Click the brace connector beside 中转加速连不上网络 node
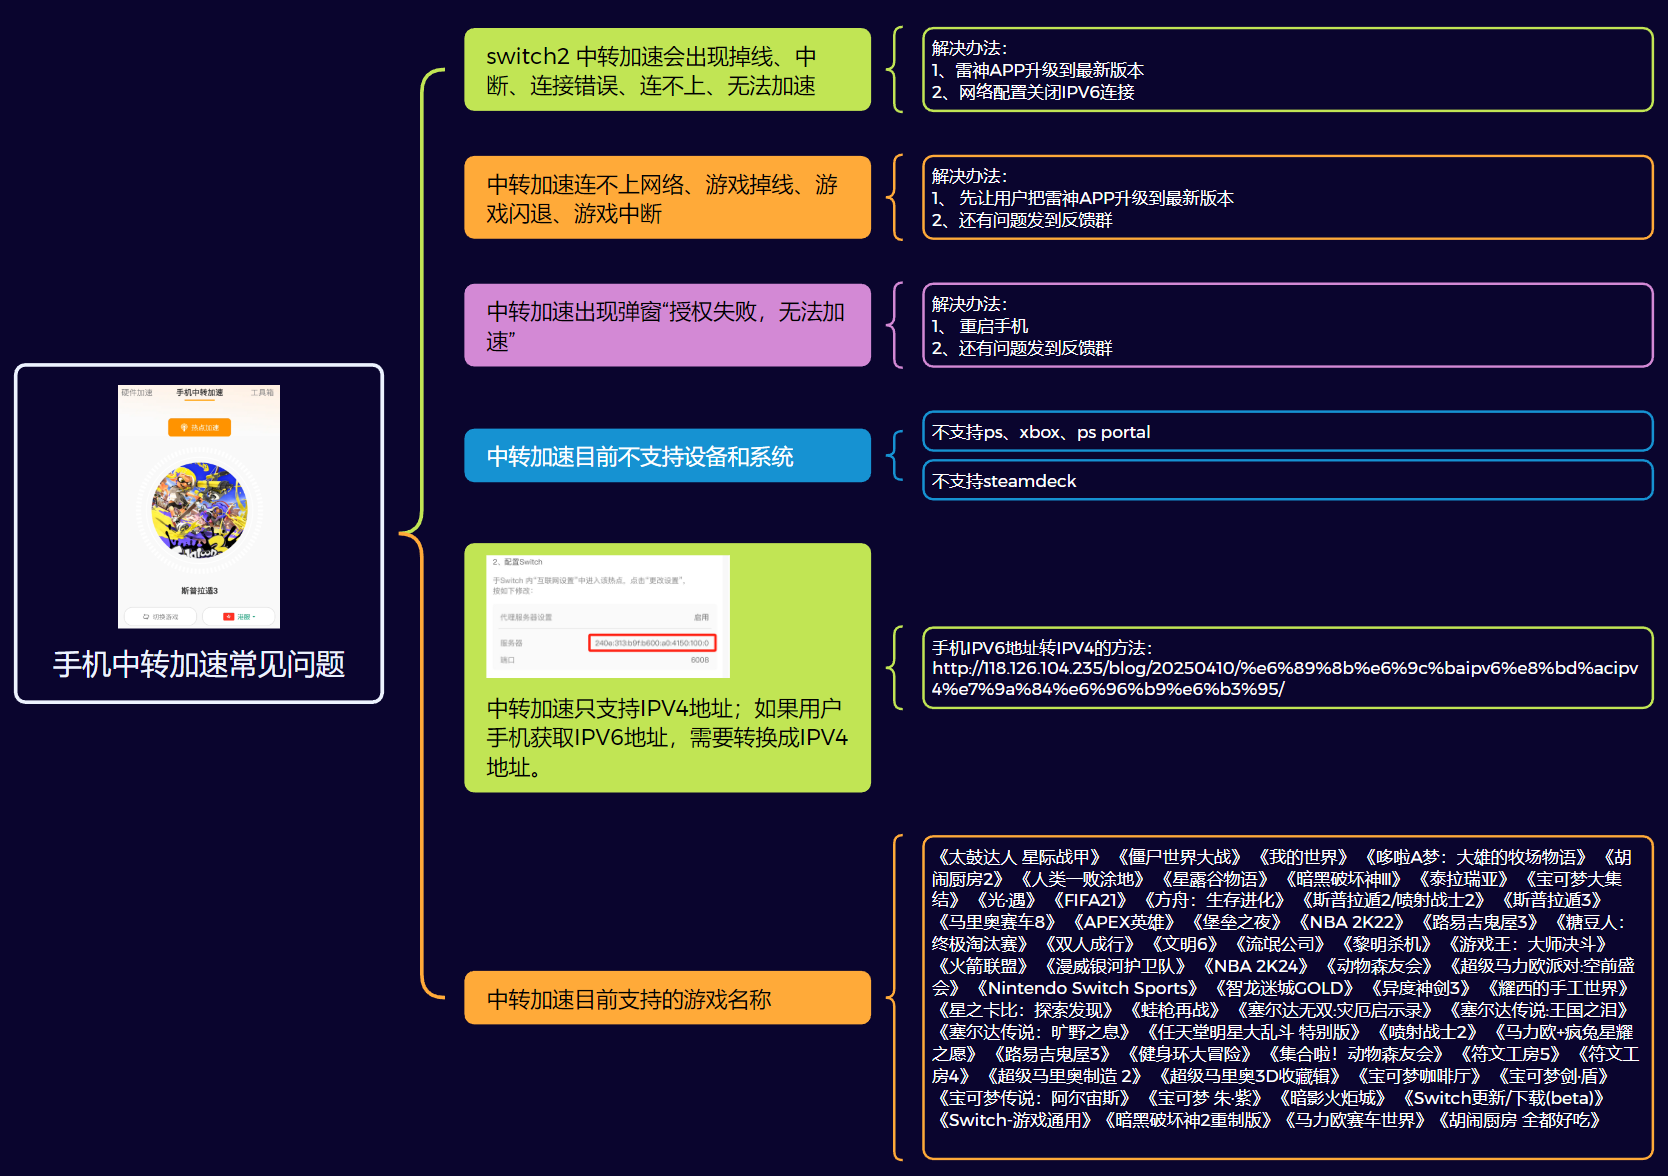1668x1176 pixels. coord(895,198)
